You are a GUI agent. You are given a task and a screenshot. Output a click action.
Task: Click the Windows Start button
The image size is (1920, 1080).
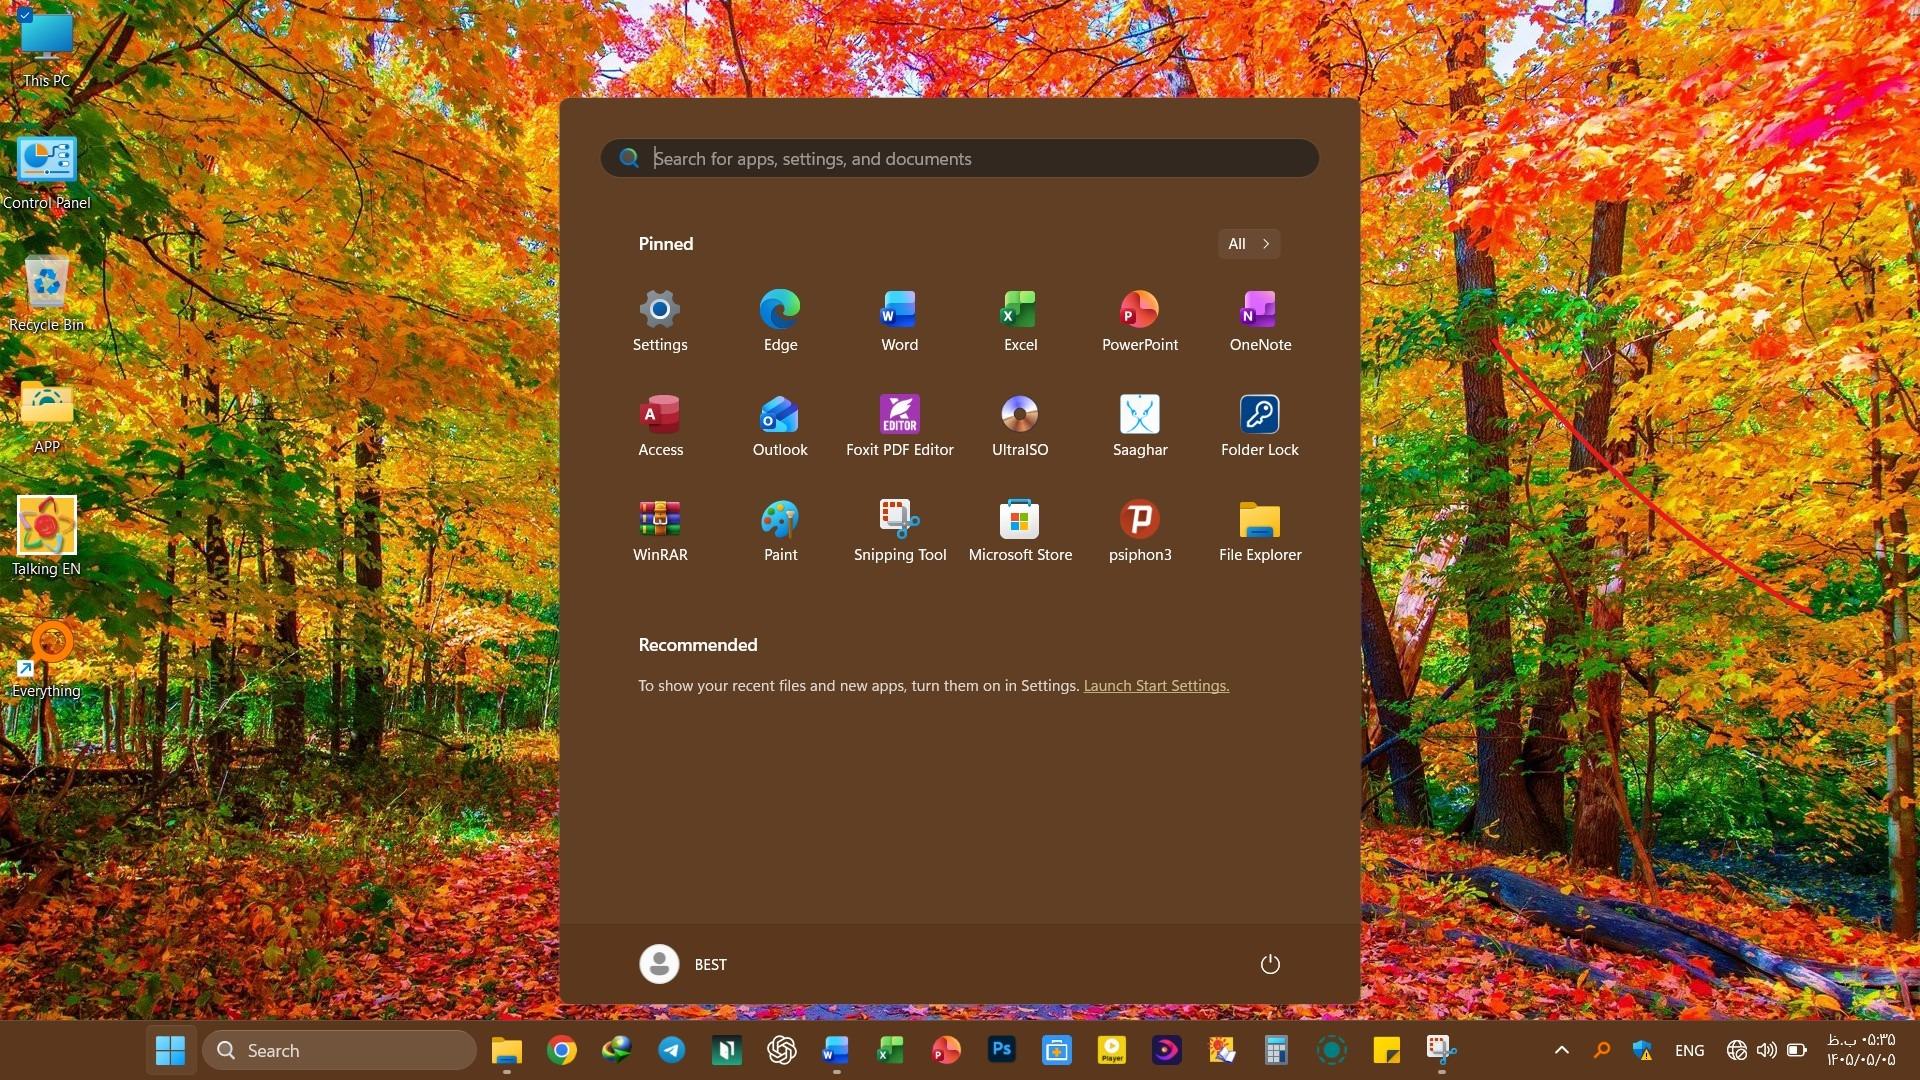[171, 1050]
